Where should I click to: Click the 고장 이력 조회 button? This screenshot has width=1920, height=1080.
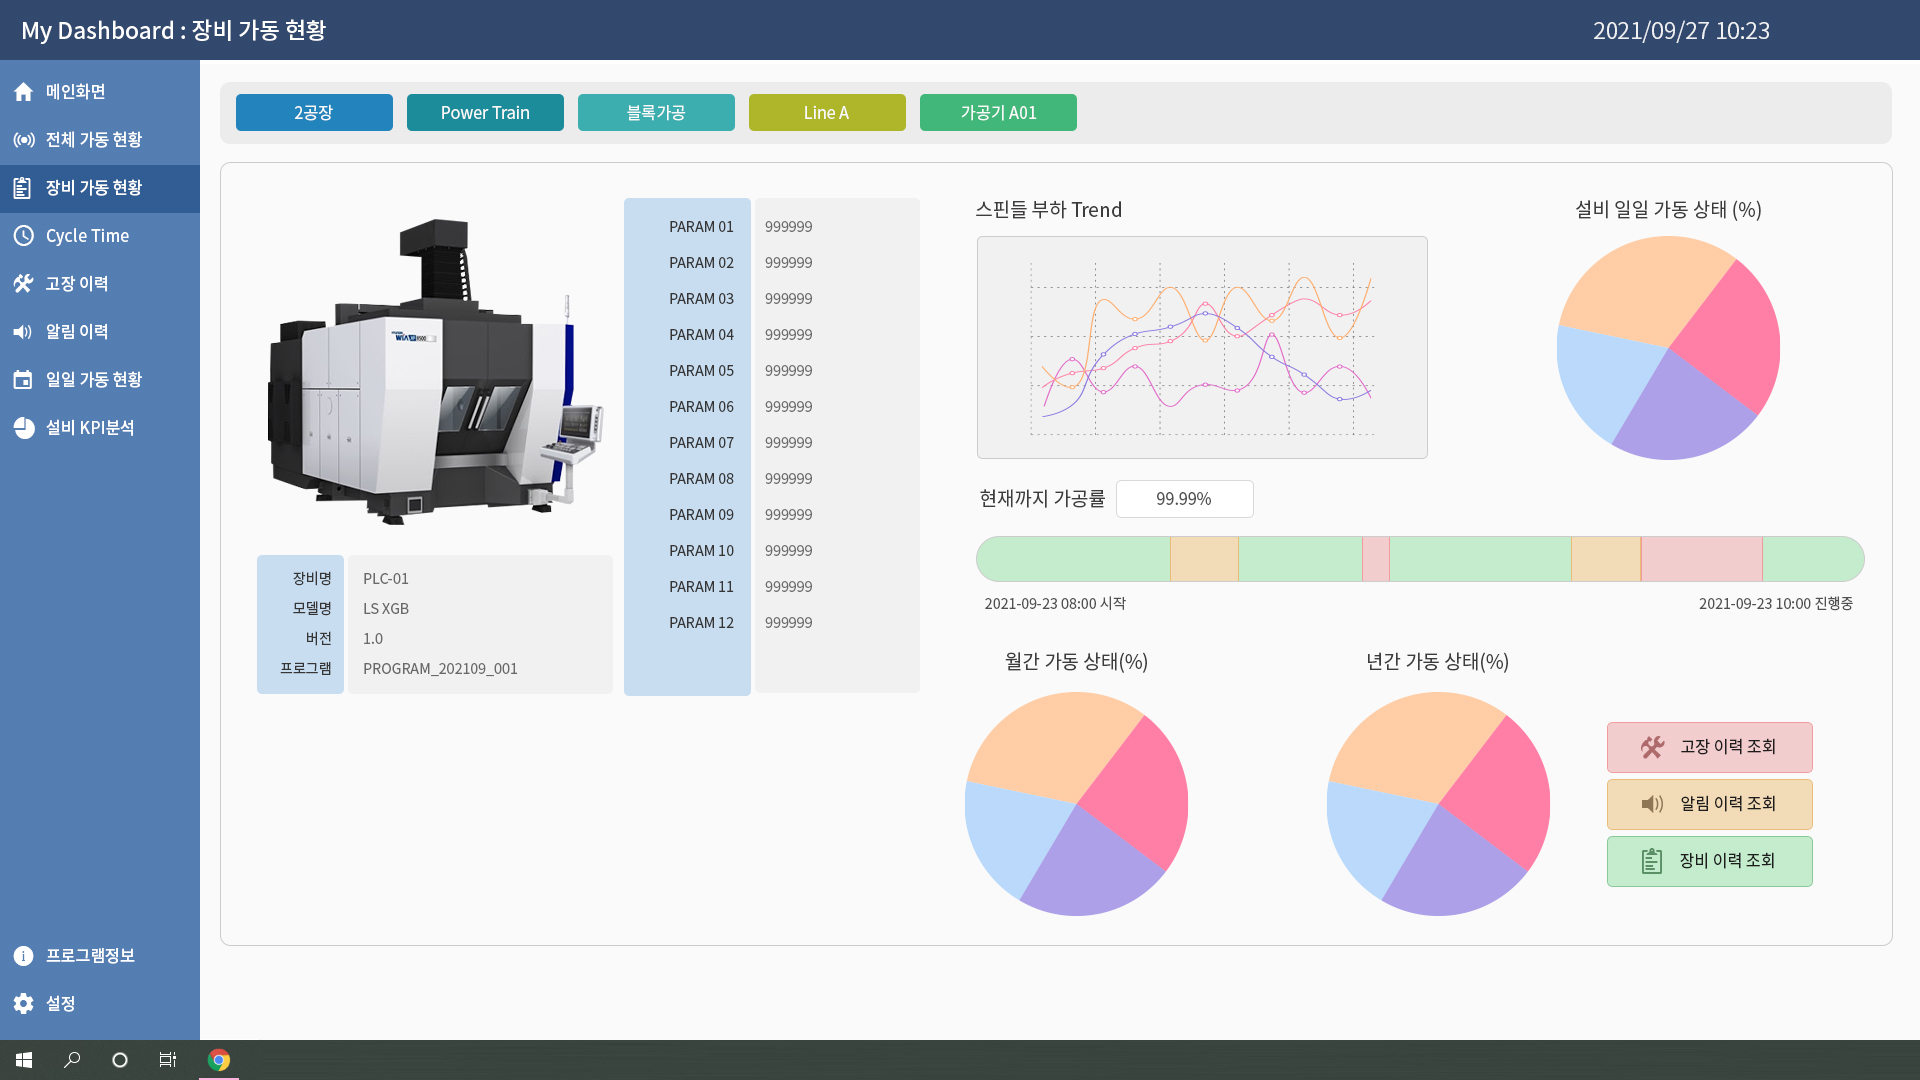pyautogui.click(x=1710, y=747)
